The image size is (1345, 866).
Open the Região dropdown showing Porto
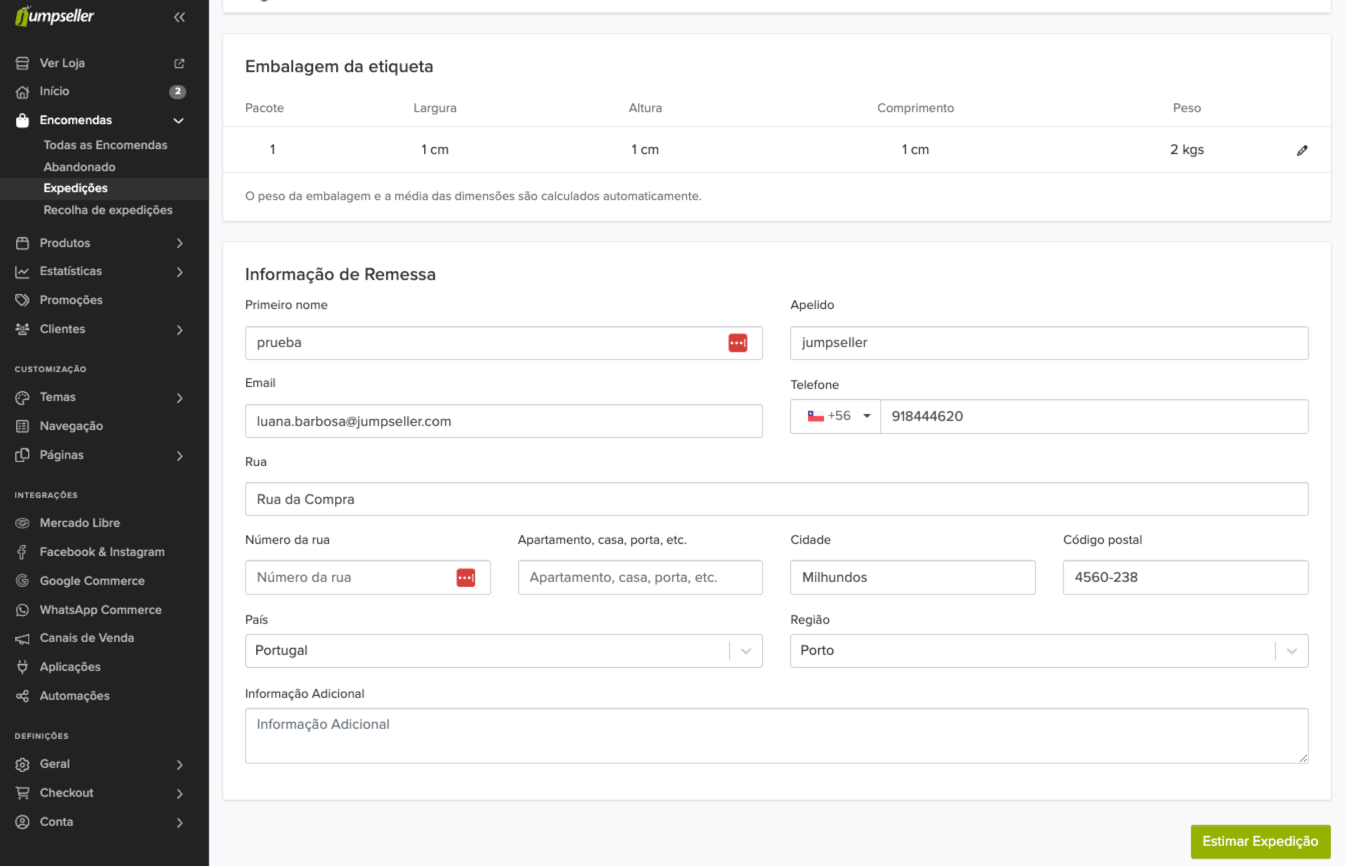[1049, 651]
